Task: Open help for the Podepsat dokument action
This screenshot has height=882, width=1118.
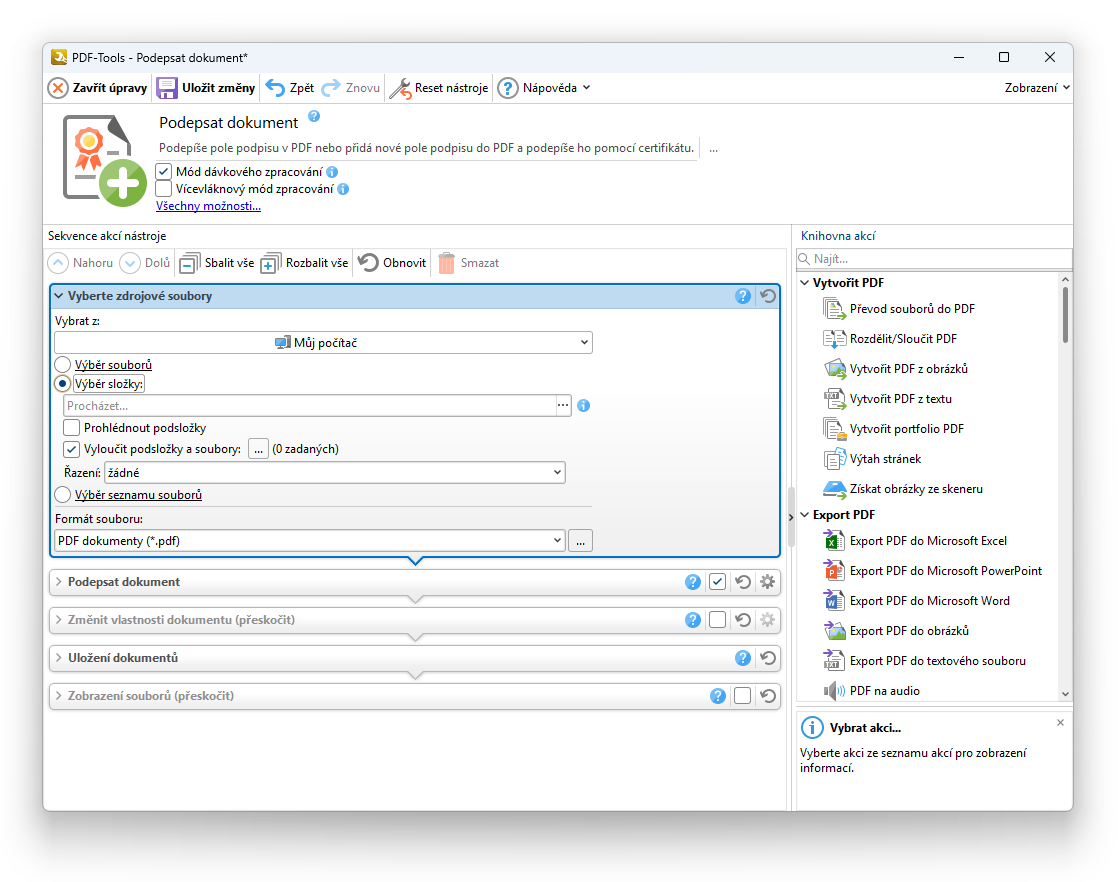Action: pyautogui.click(x=693, y=582)
